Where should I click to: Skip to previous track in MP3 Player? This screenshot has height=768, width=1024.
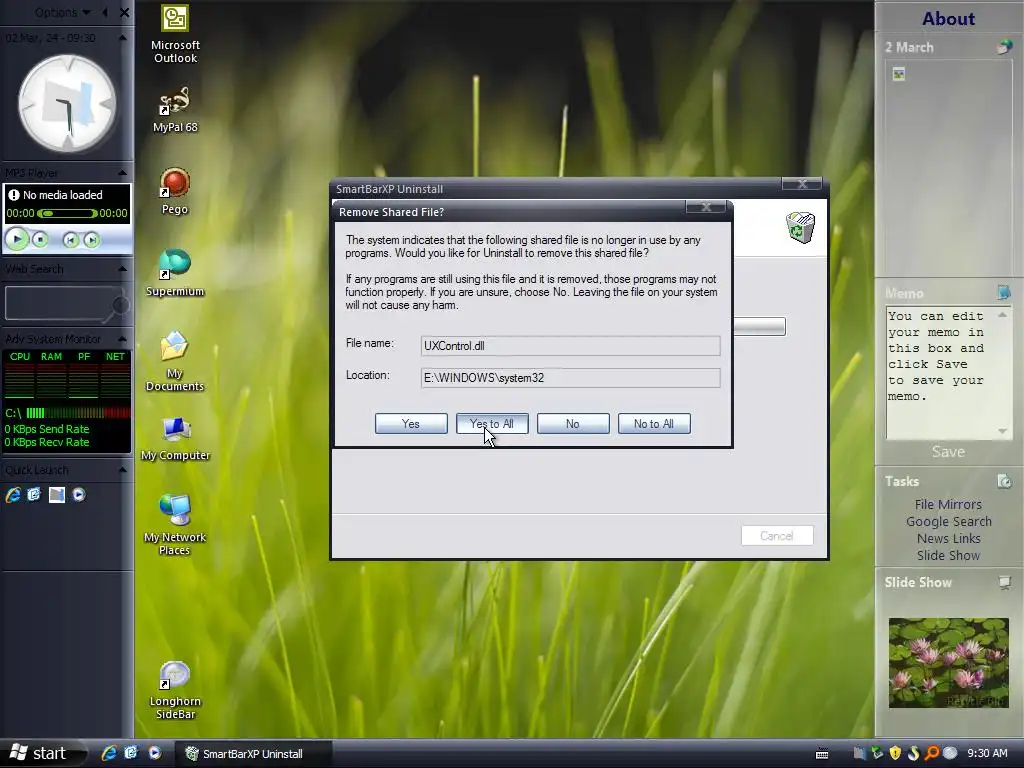tap(70, 240)
